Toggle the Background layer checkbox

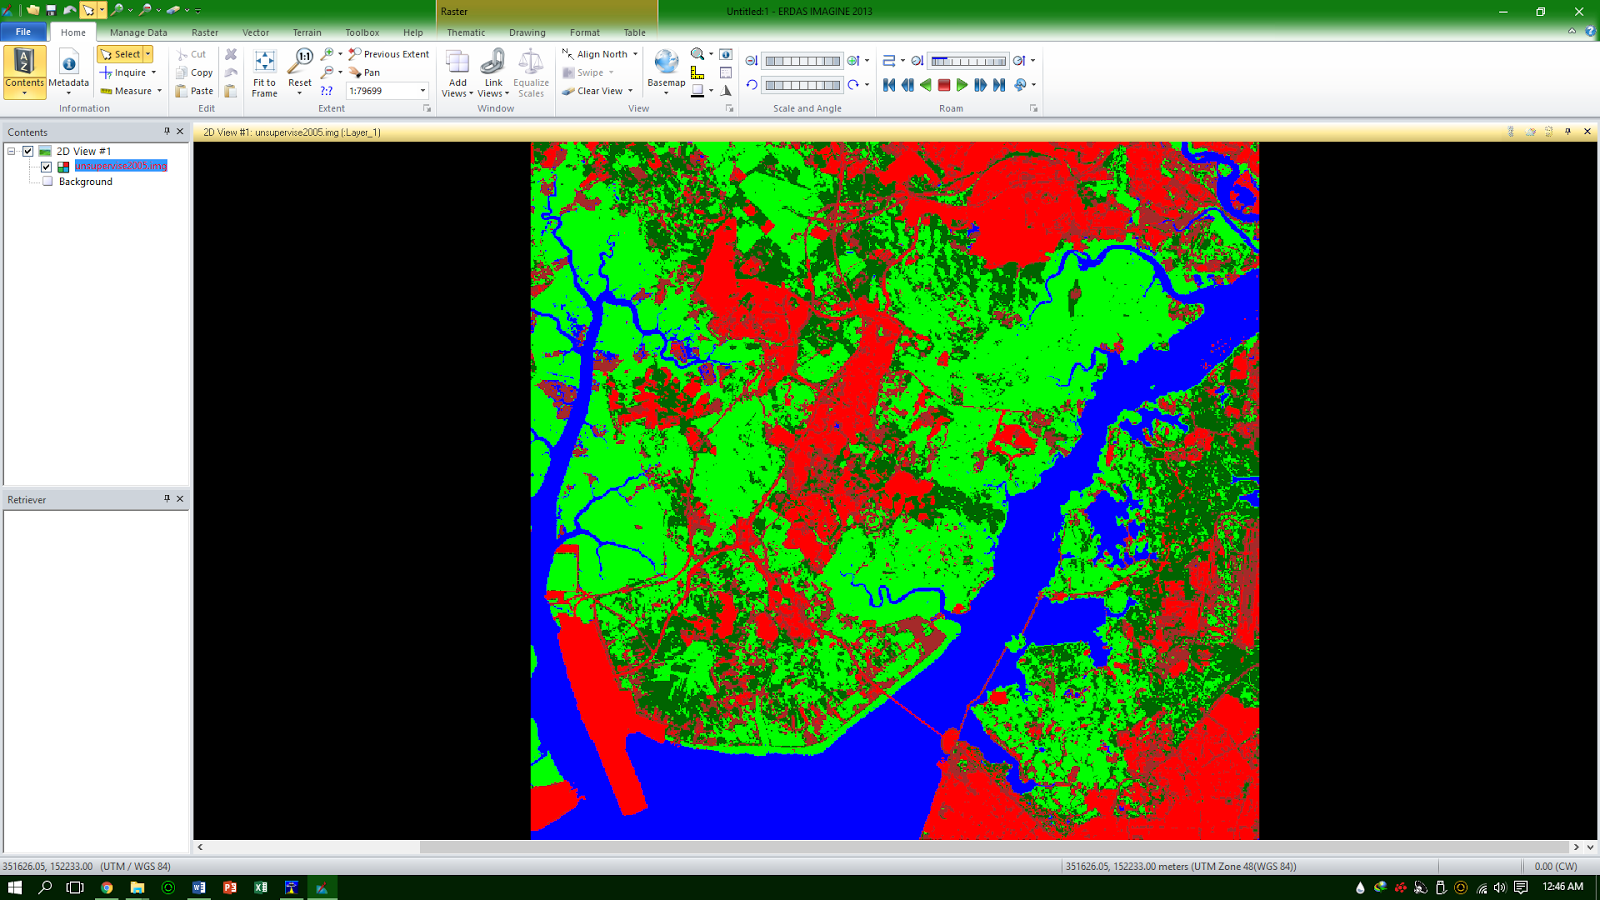(x=47, y=182)
